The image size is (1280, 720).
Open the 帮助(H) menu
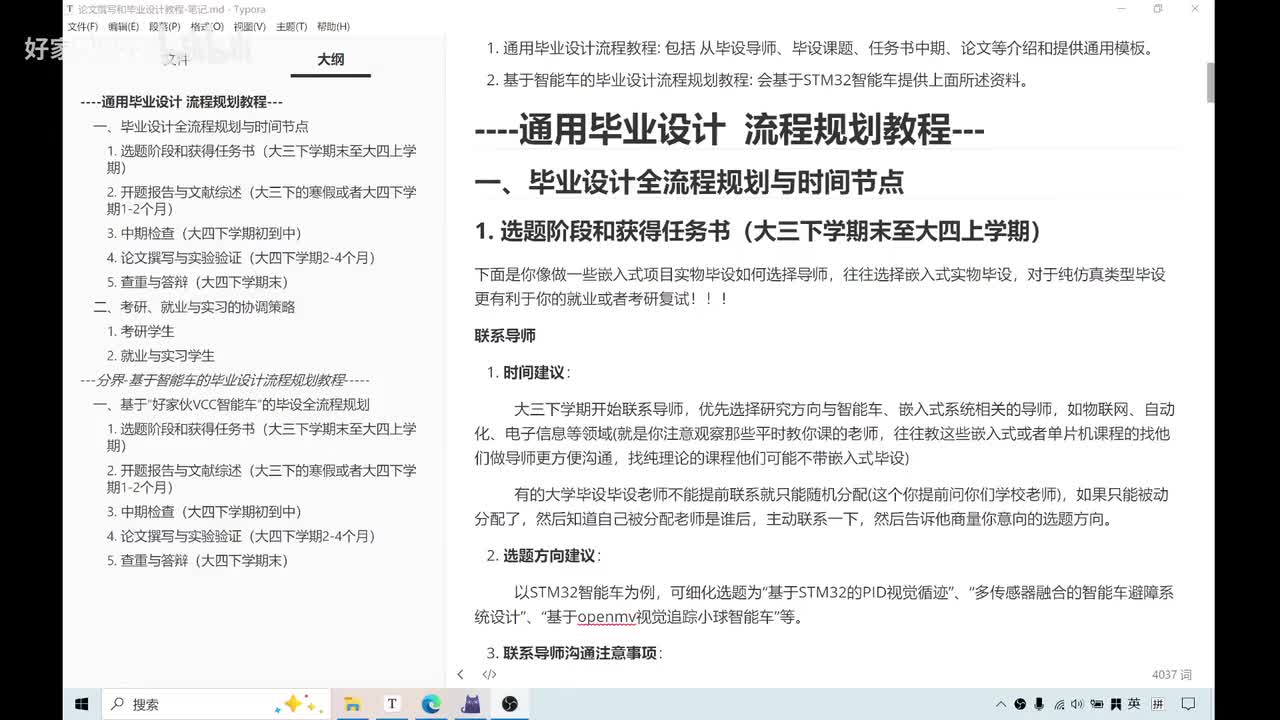pos(333,26)
